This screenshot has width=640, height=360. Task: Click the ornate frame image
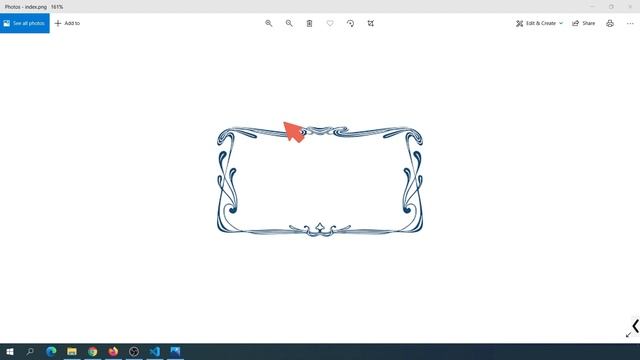point(320,182)
